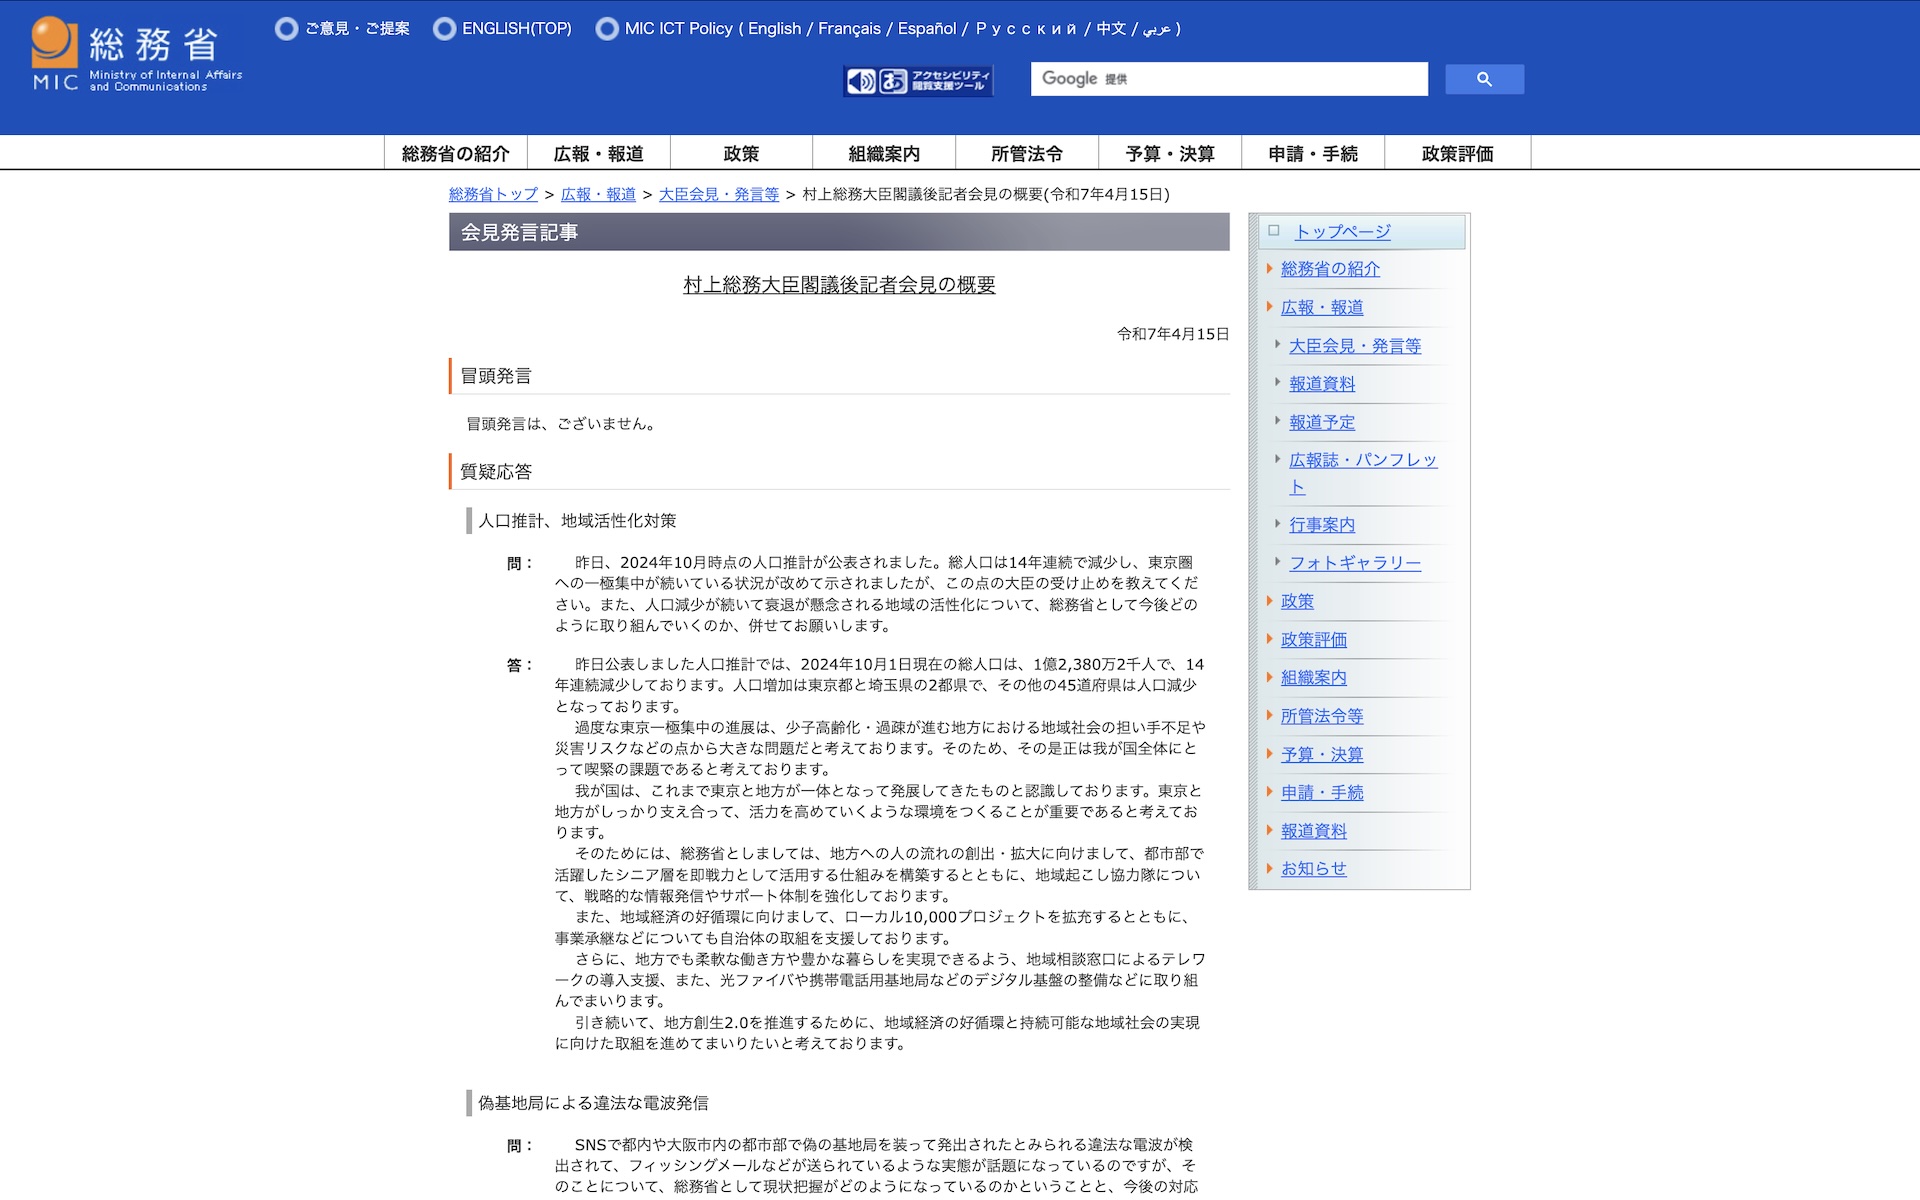Image resolution: width=1920 pixels, height=1200 pixels.
Task: Open the フォトギャラリー sidebar link
Action: pos(1354,563)
